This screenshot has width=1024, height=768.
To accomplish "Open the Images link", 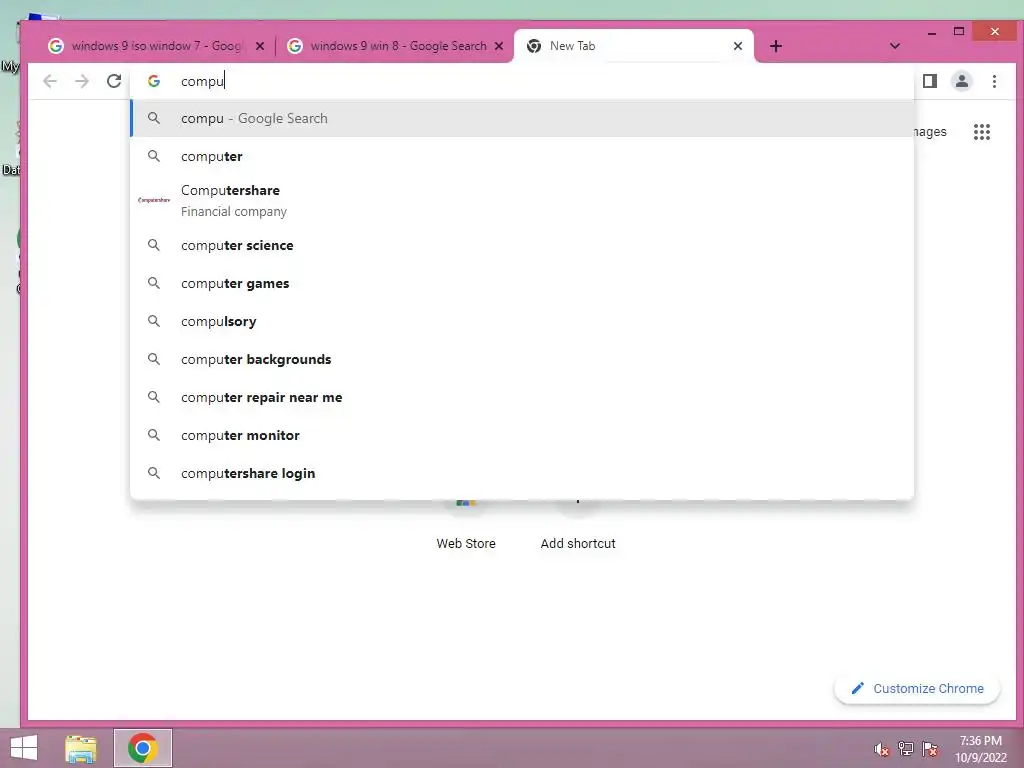I will pos(930,132).
